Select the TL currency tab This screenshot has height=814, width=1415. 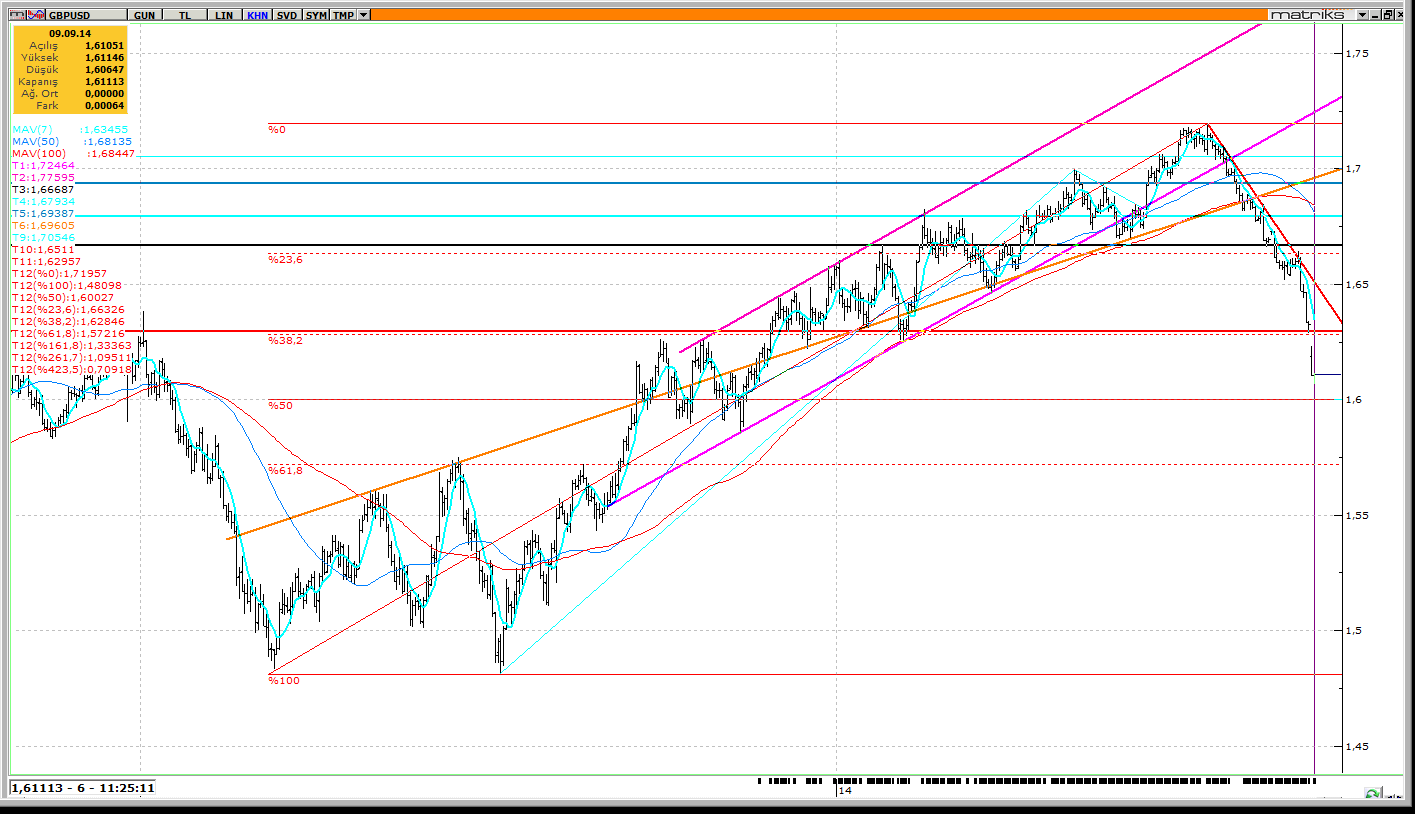(186, 15)
